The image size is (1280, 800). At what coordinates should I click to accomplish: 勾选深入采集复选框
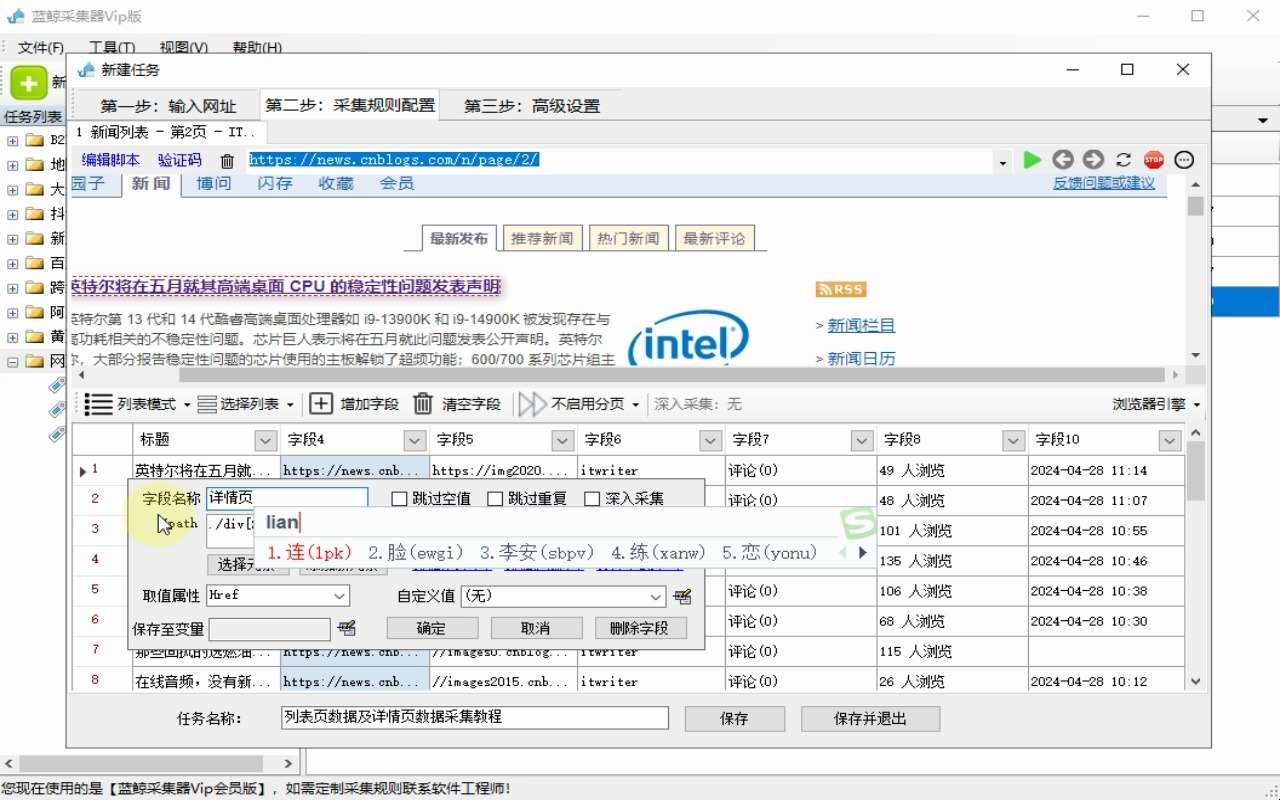click(x=592, y=498)
